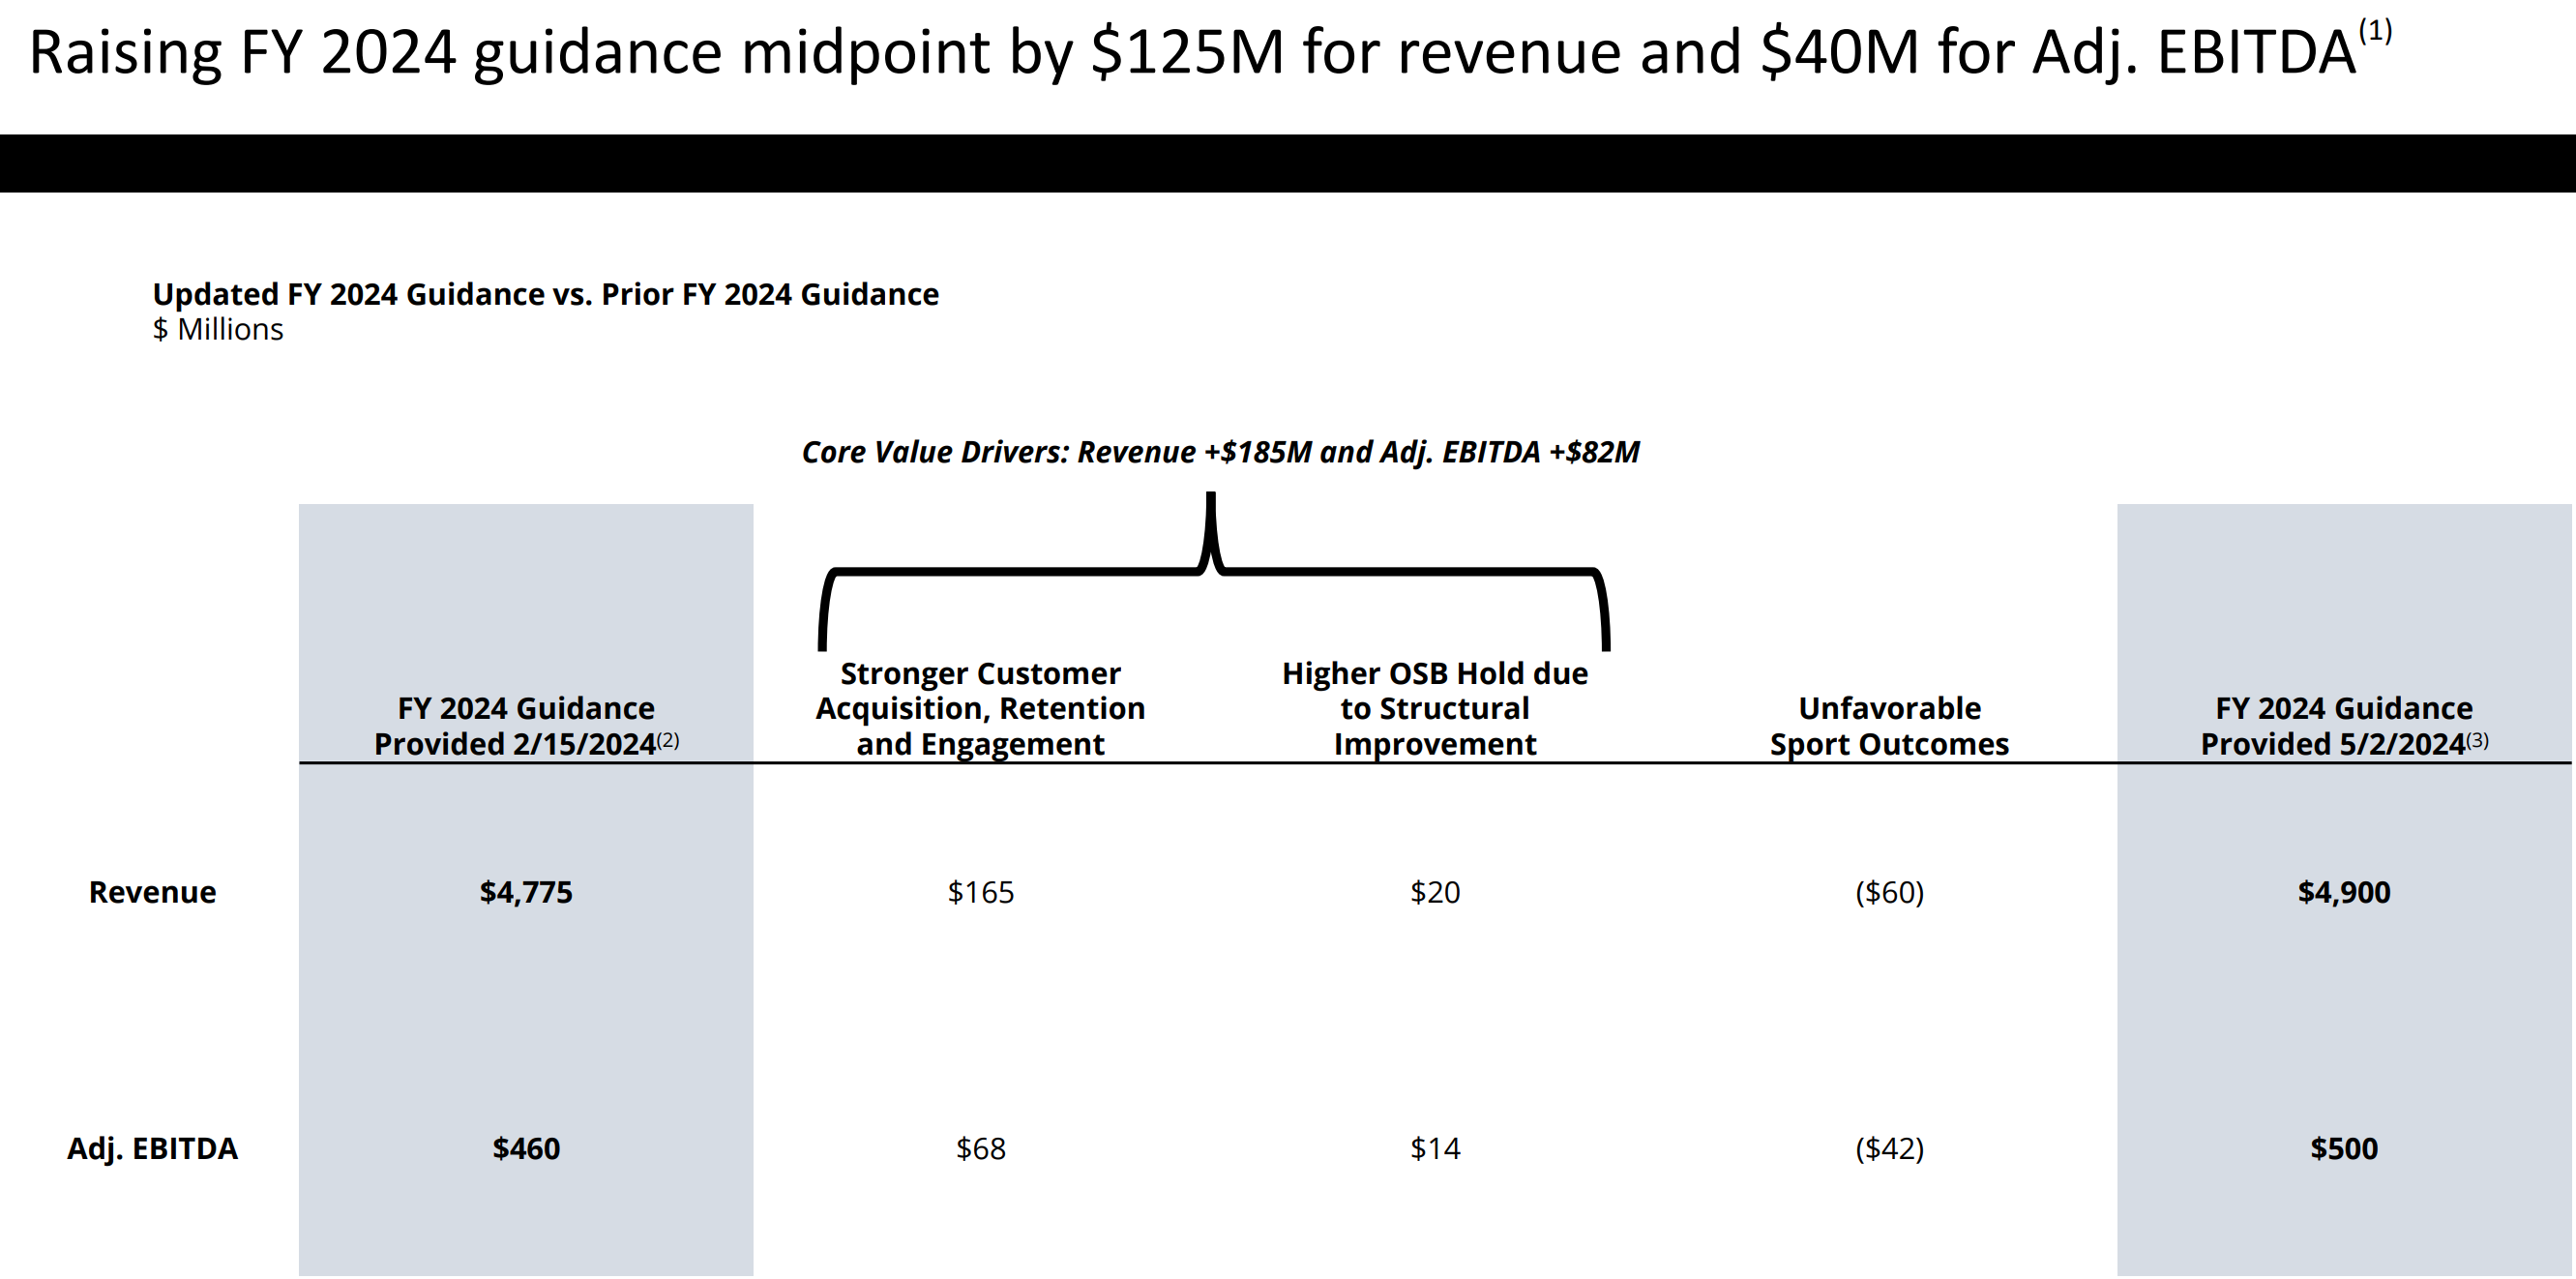Select the black header bar
2576x1279 pixels.
(1288, 163)
